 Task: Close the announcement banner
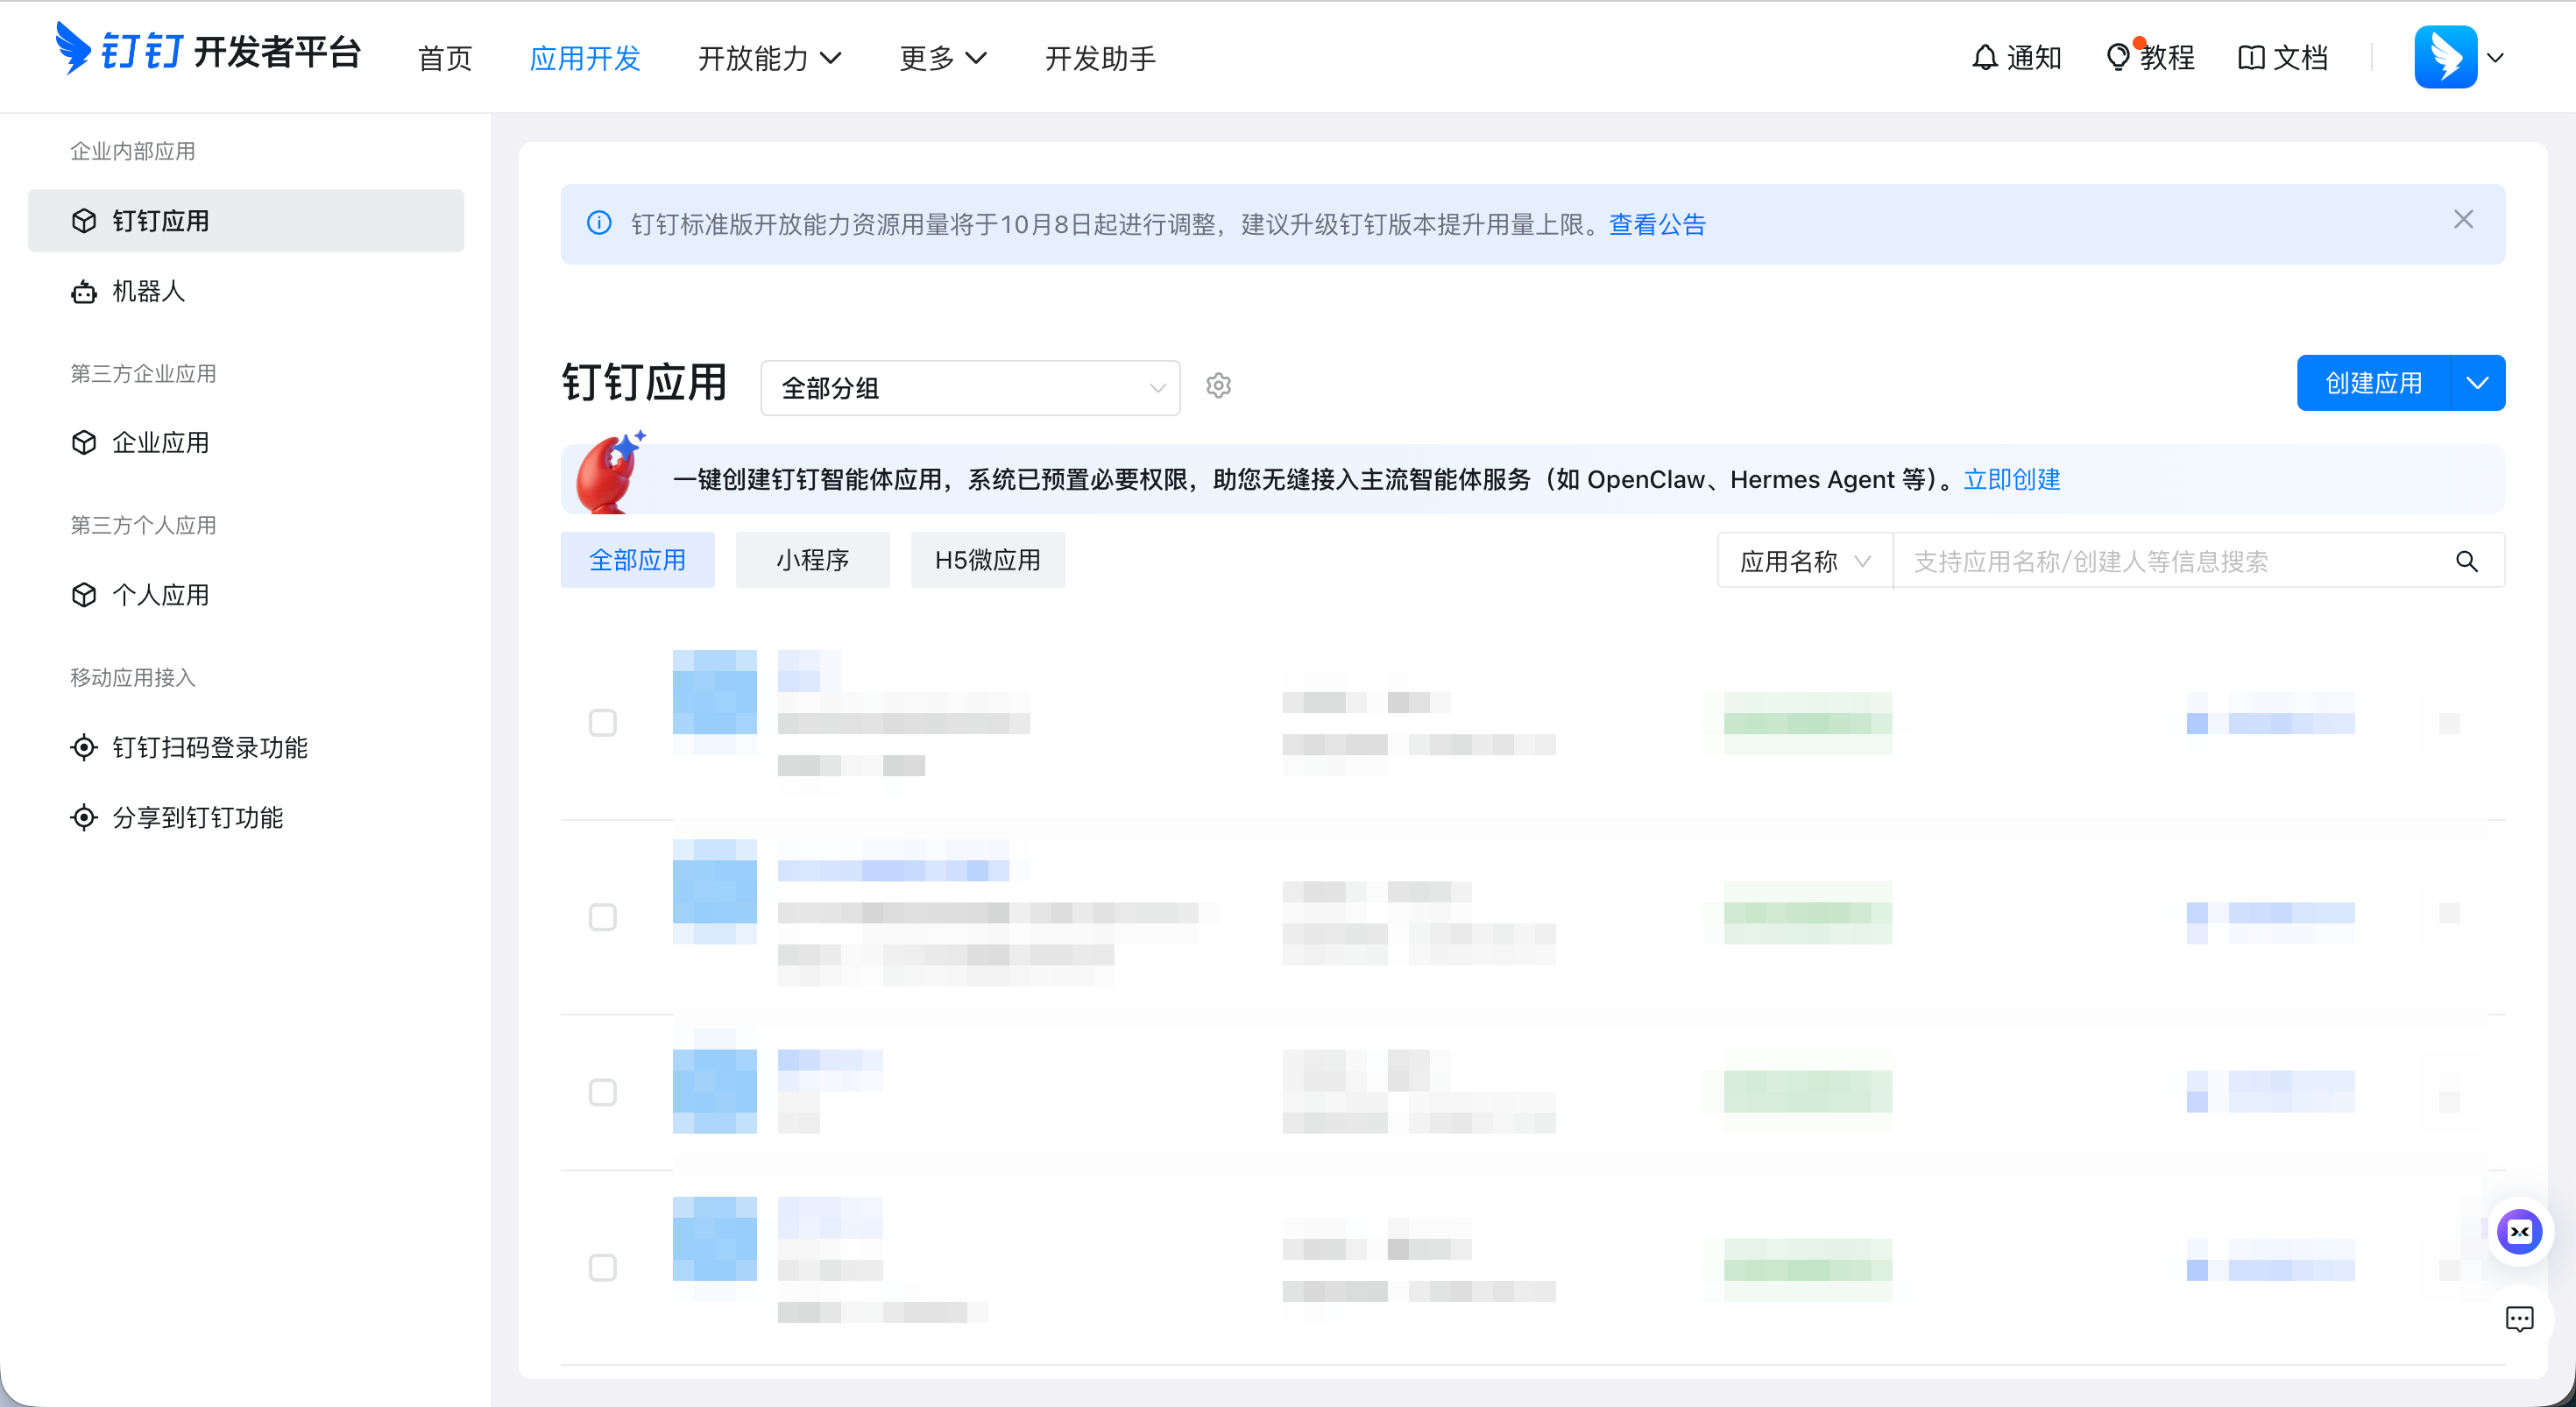[2463, 220]
